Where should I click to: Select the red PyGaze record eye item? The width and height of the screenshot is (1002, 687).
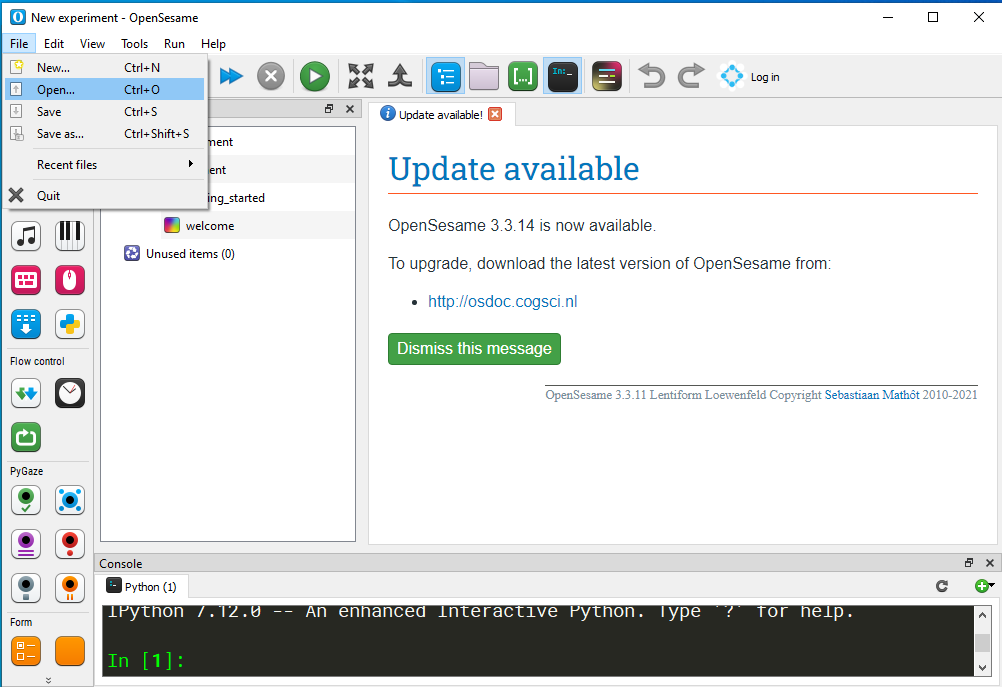70,544
